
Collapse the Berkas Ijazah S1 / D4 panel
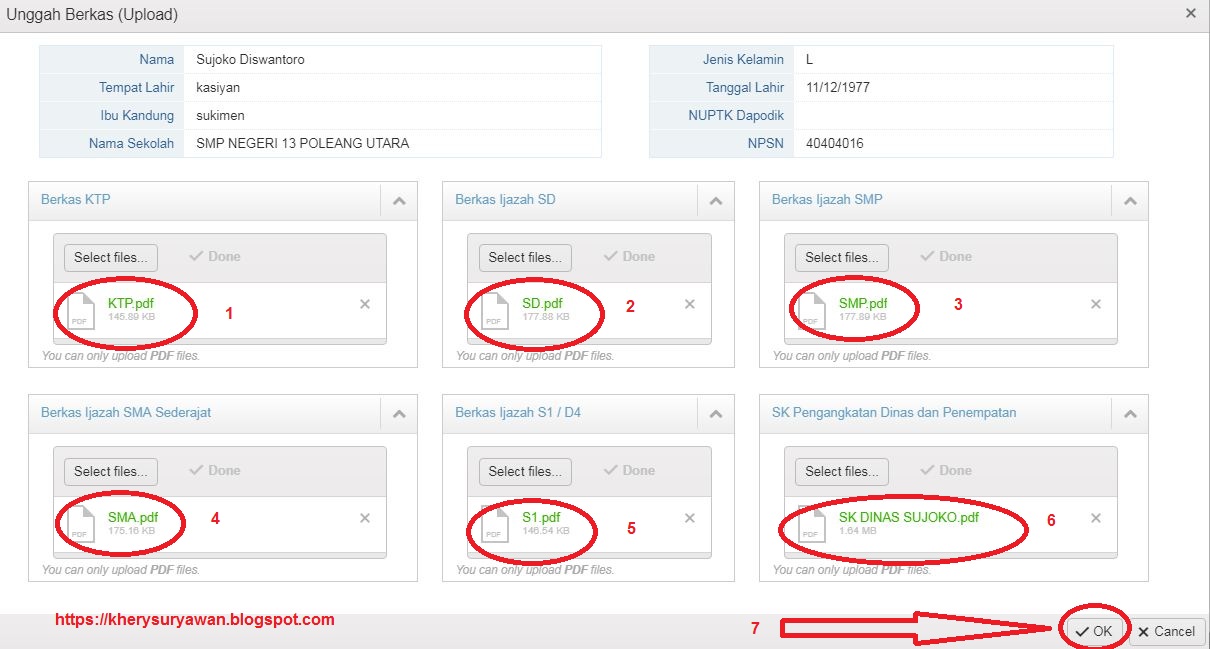click(x=715, y=413)
